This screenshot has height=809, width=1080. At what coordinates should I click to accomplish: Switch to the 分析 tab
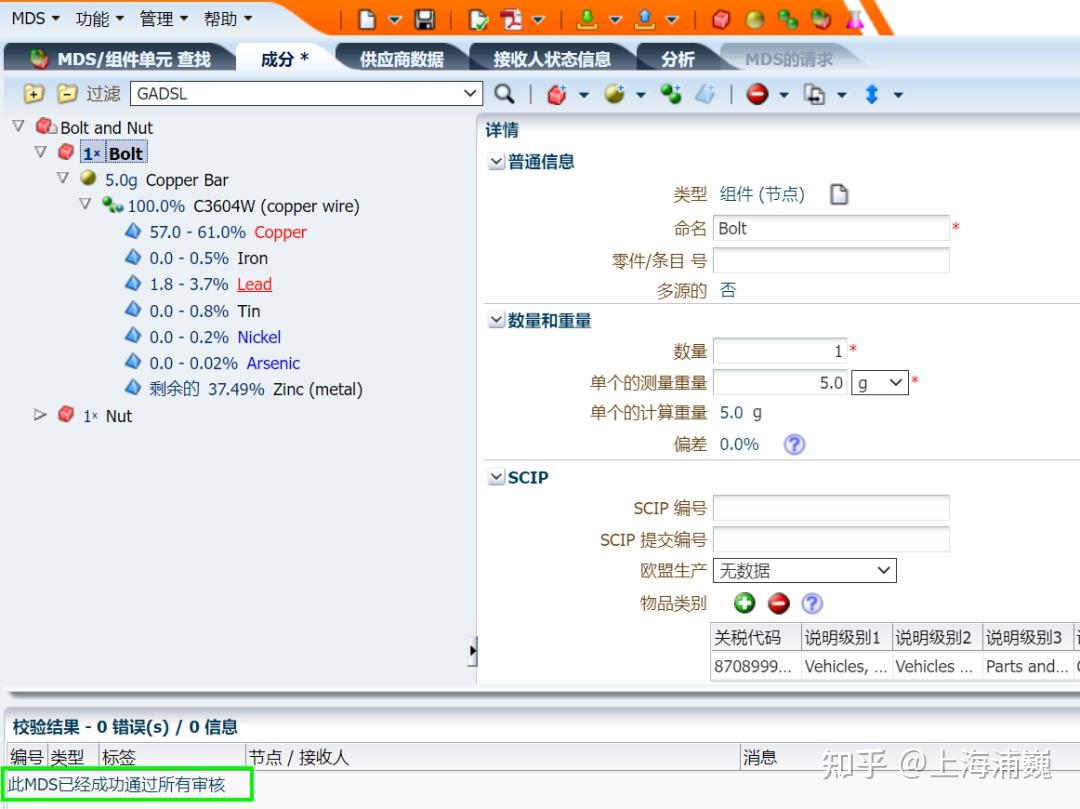676,58
